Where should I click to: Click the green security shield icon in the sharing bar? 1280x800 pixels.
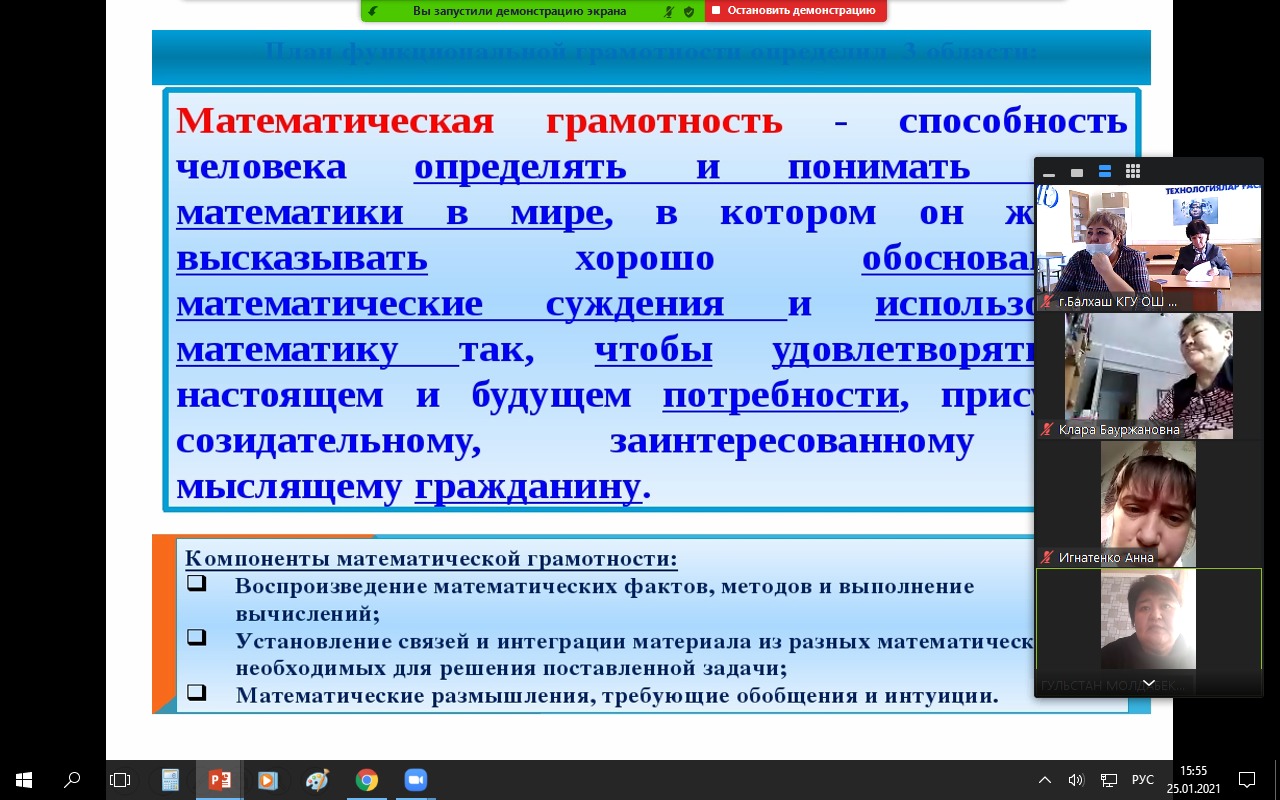(689, 11)
